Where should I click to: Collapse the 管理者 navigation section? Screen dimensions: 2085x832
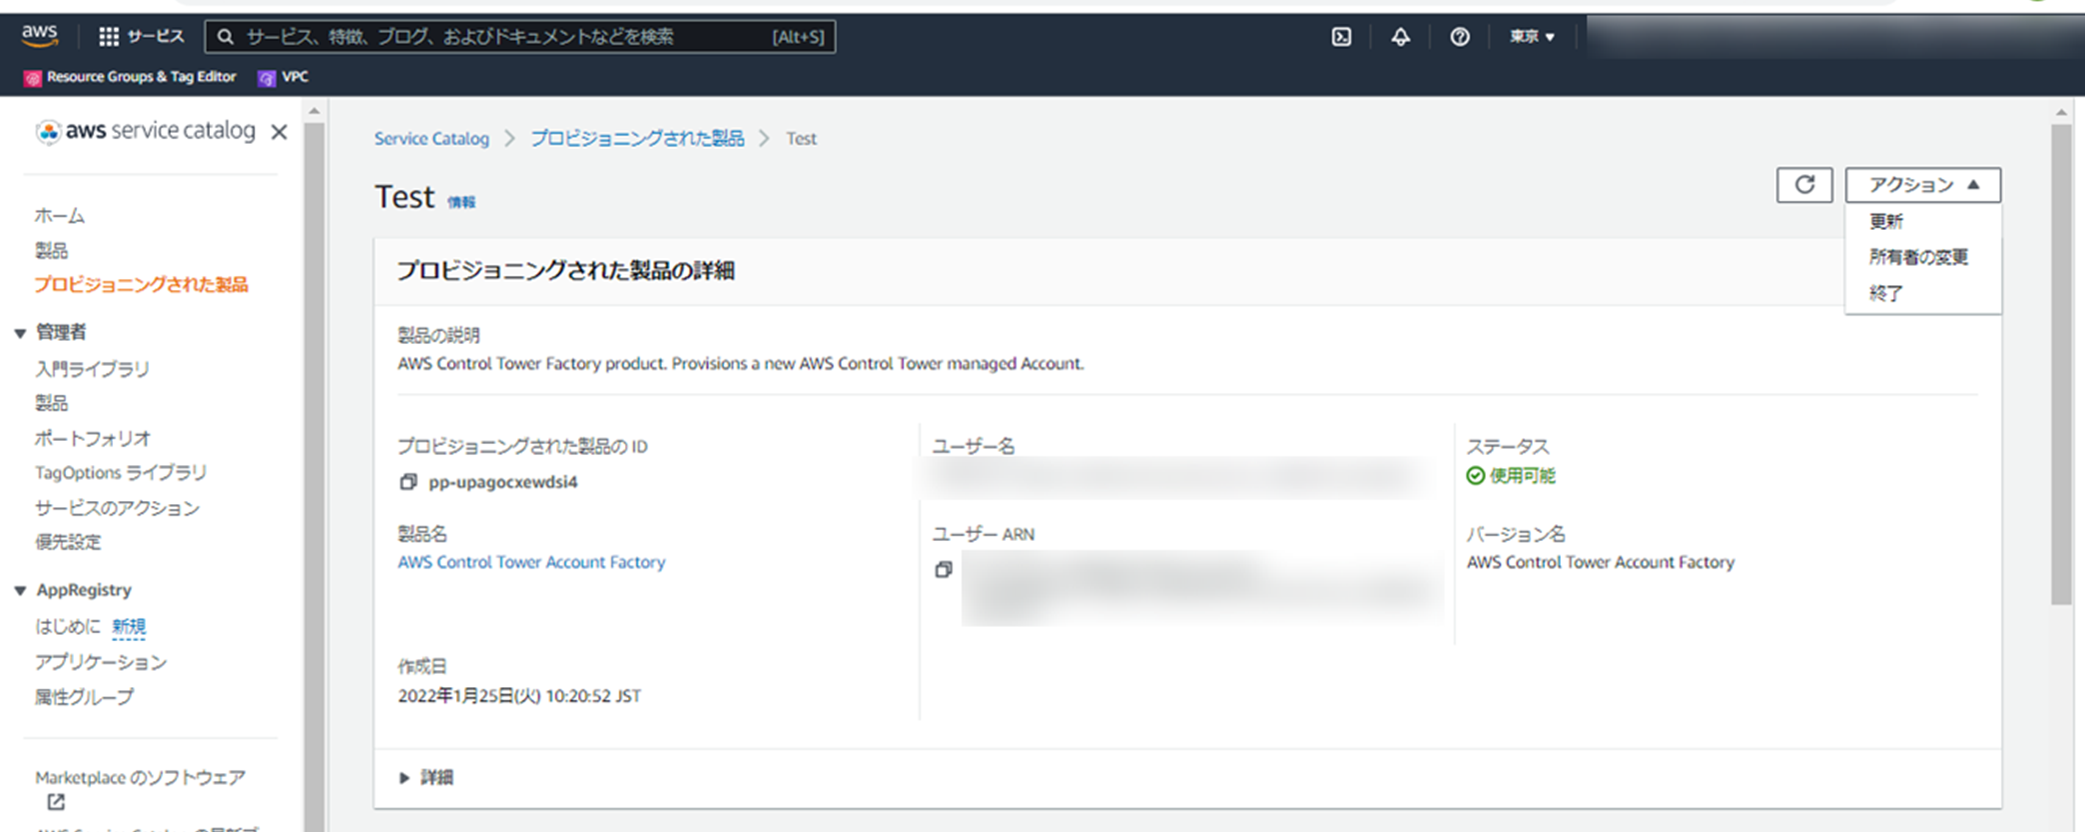[x=20, y=333]
